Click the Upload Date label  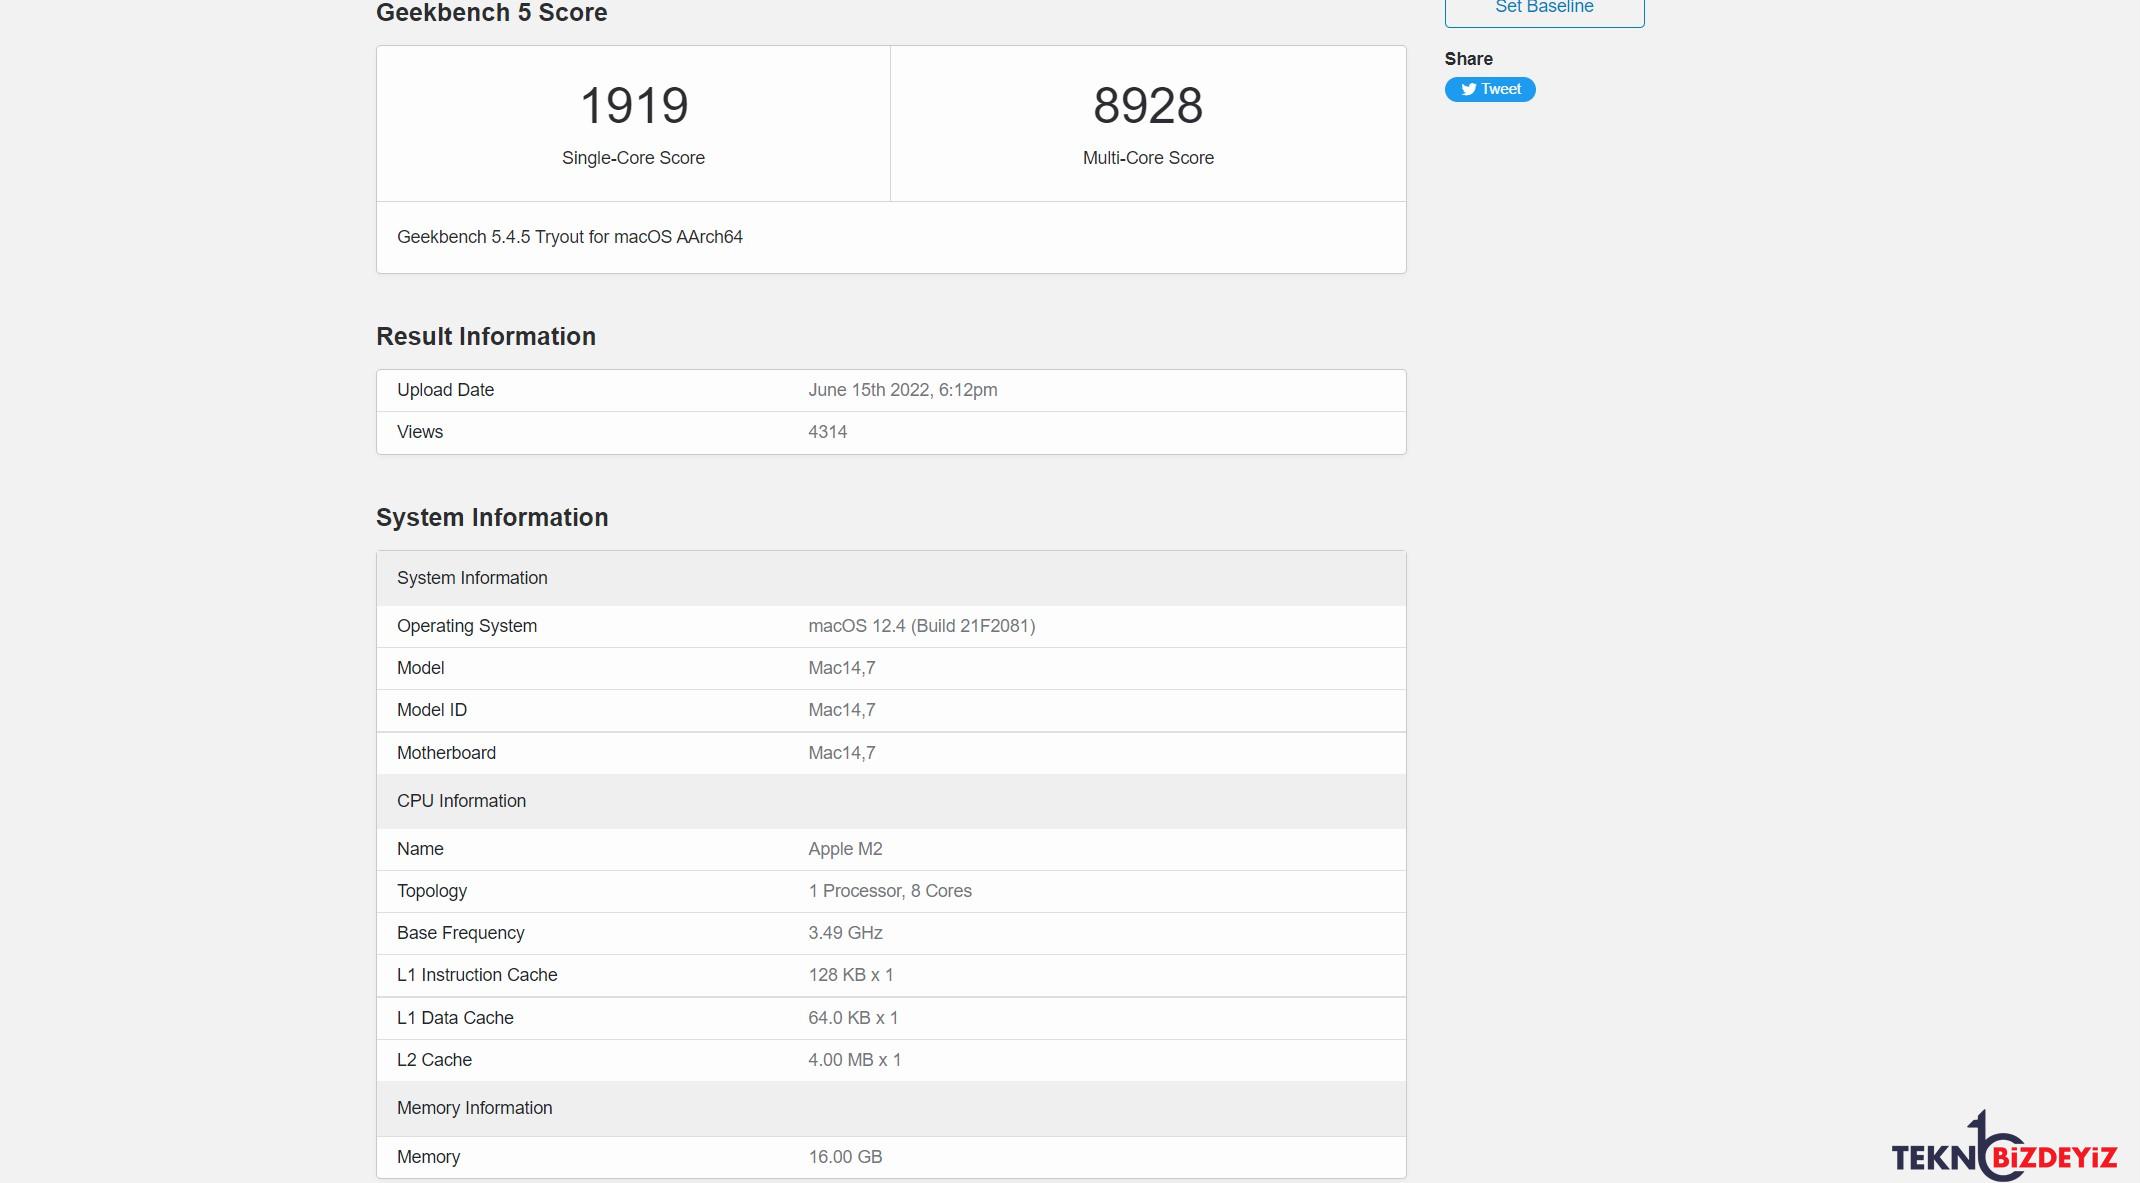[x=445, y=390]
